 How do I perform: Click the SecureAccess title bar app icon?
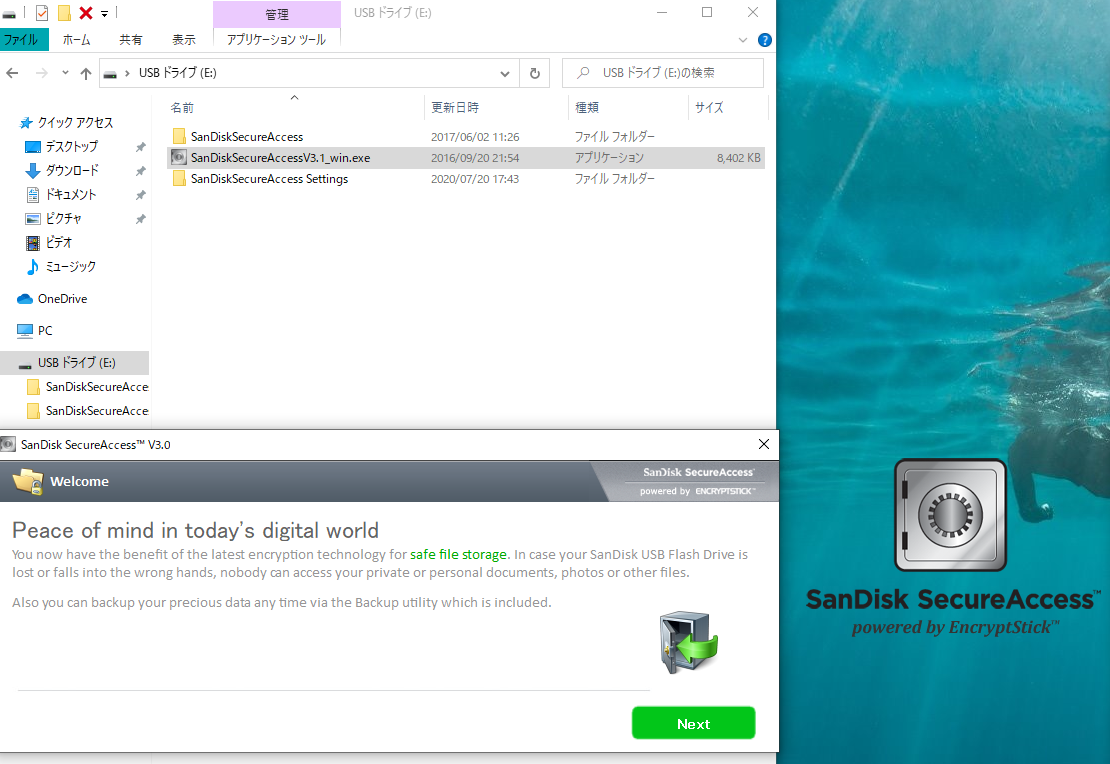click(x=8, y=445)
